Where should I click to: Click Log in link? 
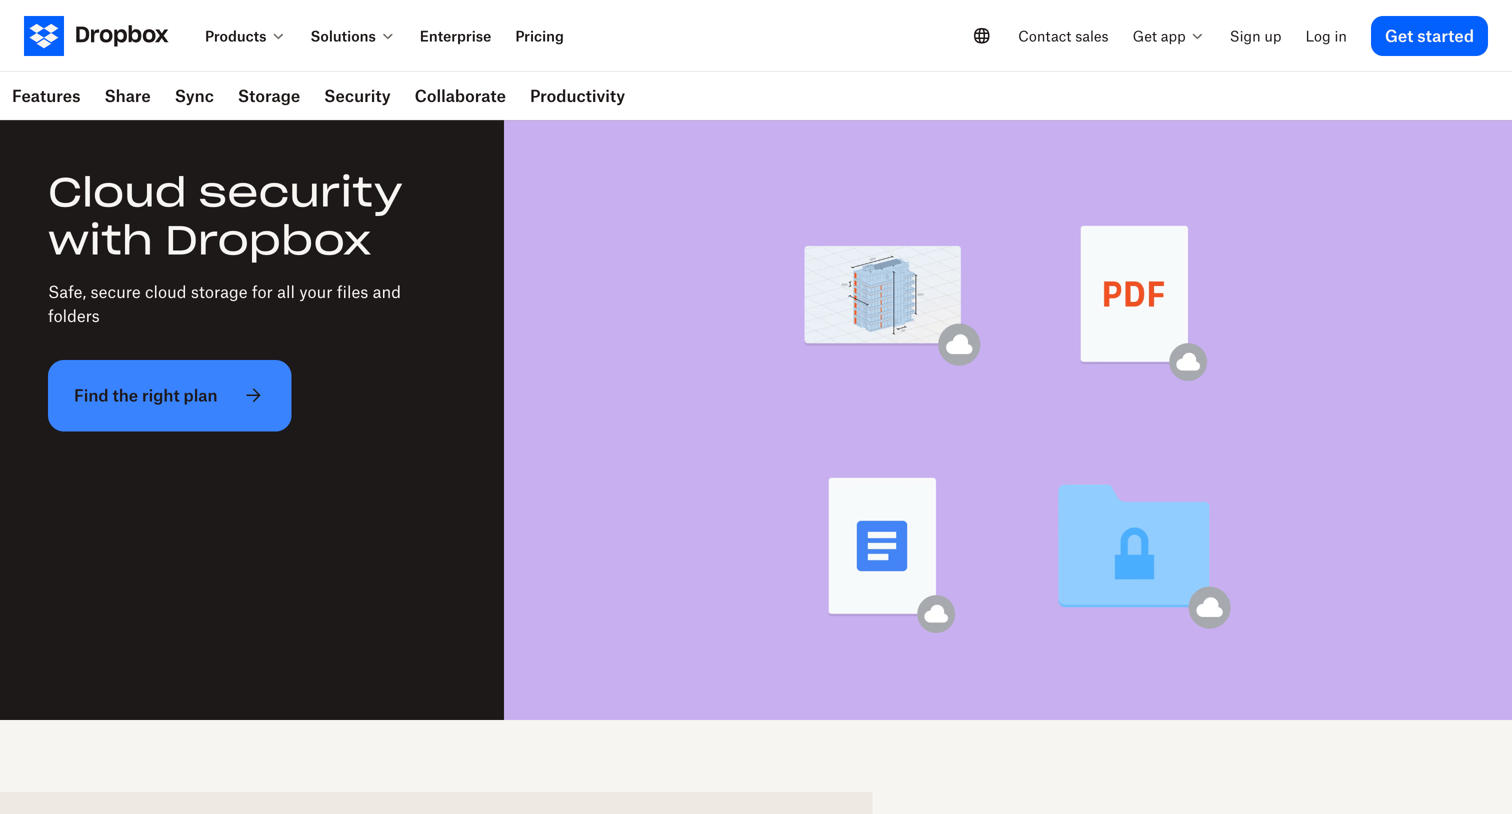1326,36
